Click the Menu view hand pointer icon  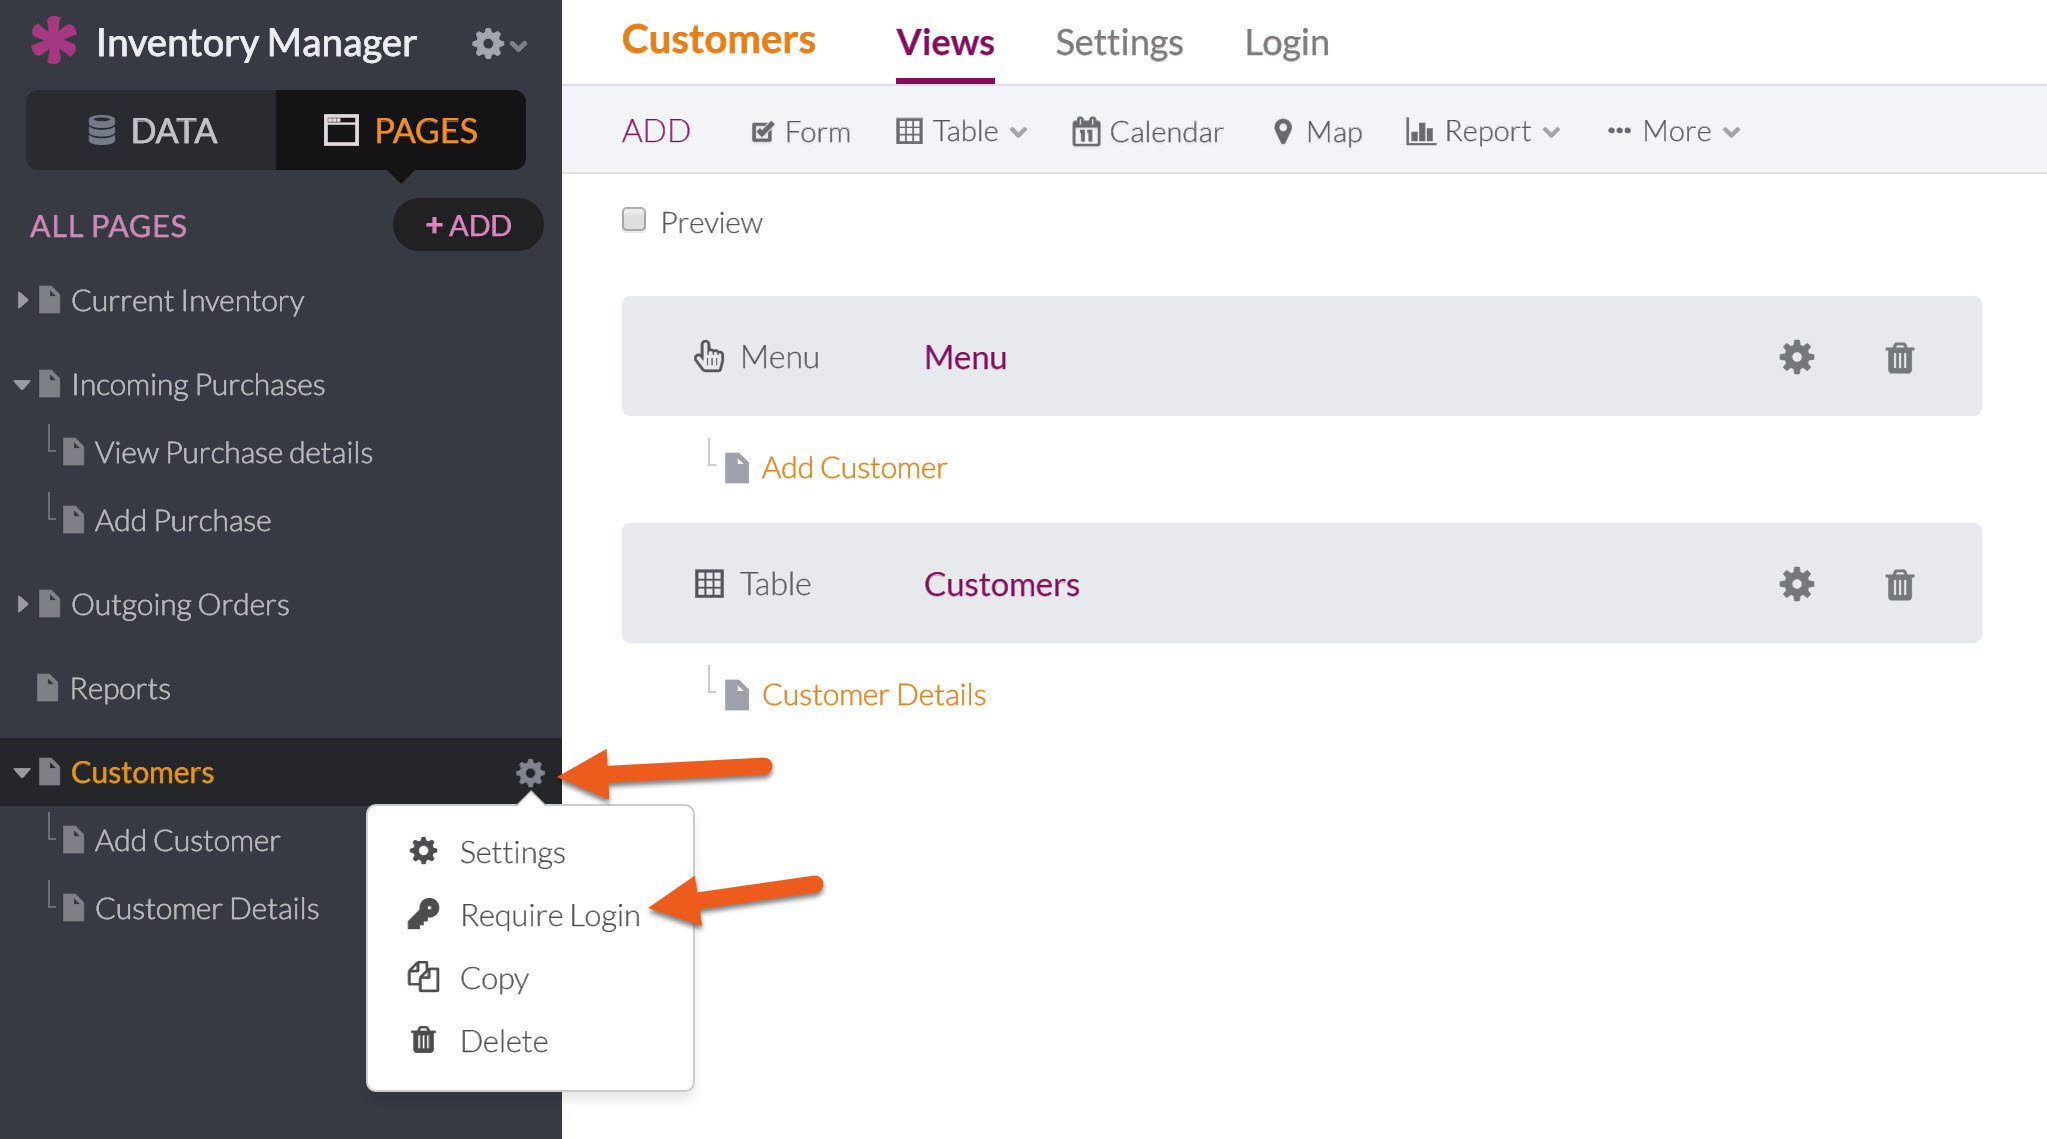pyautogui.click(x=709, y=356)
